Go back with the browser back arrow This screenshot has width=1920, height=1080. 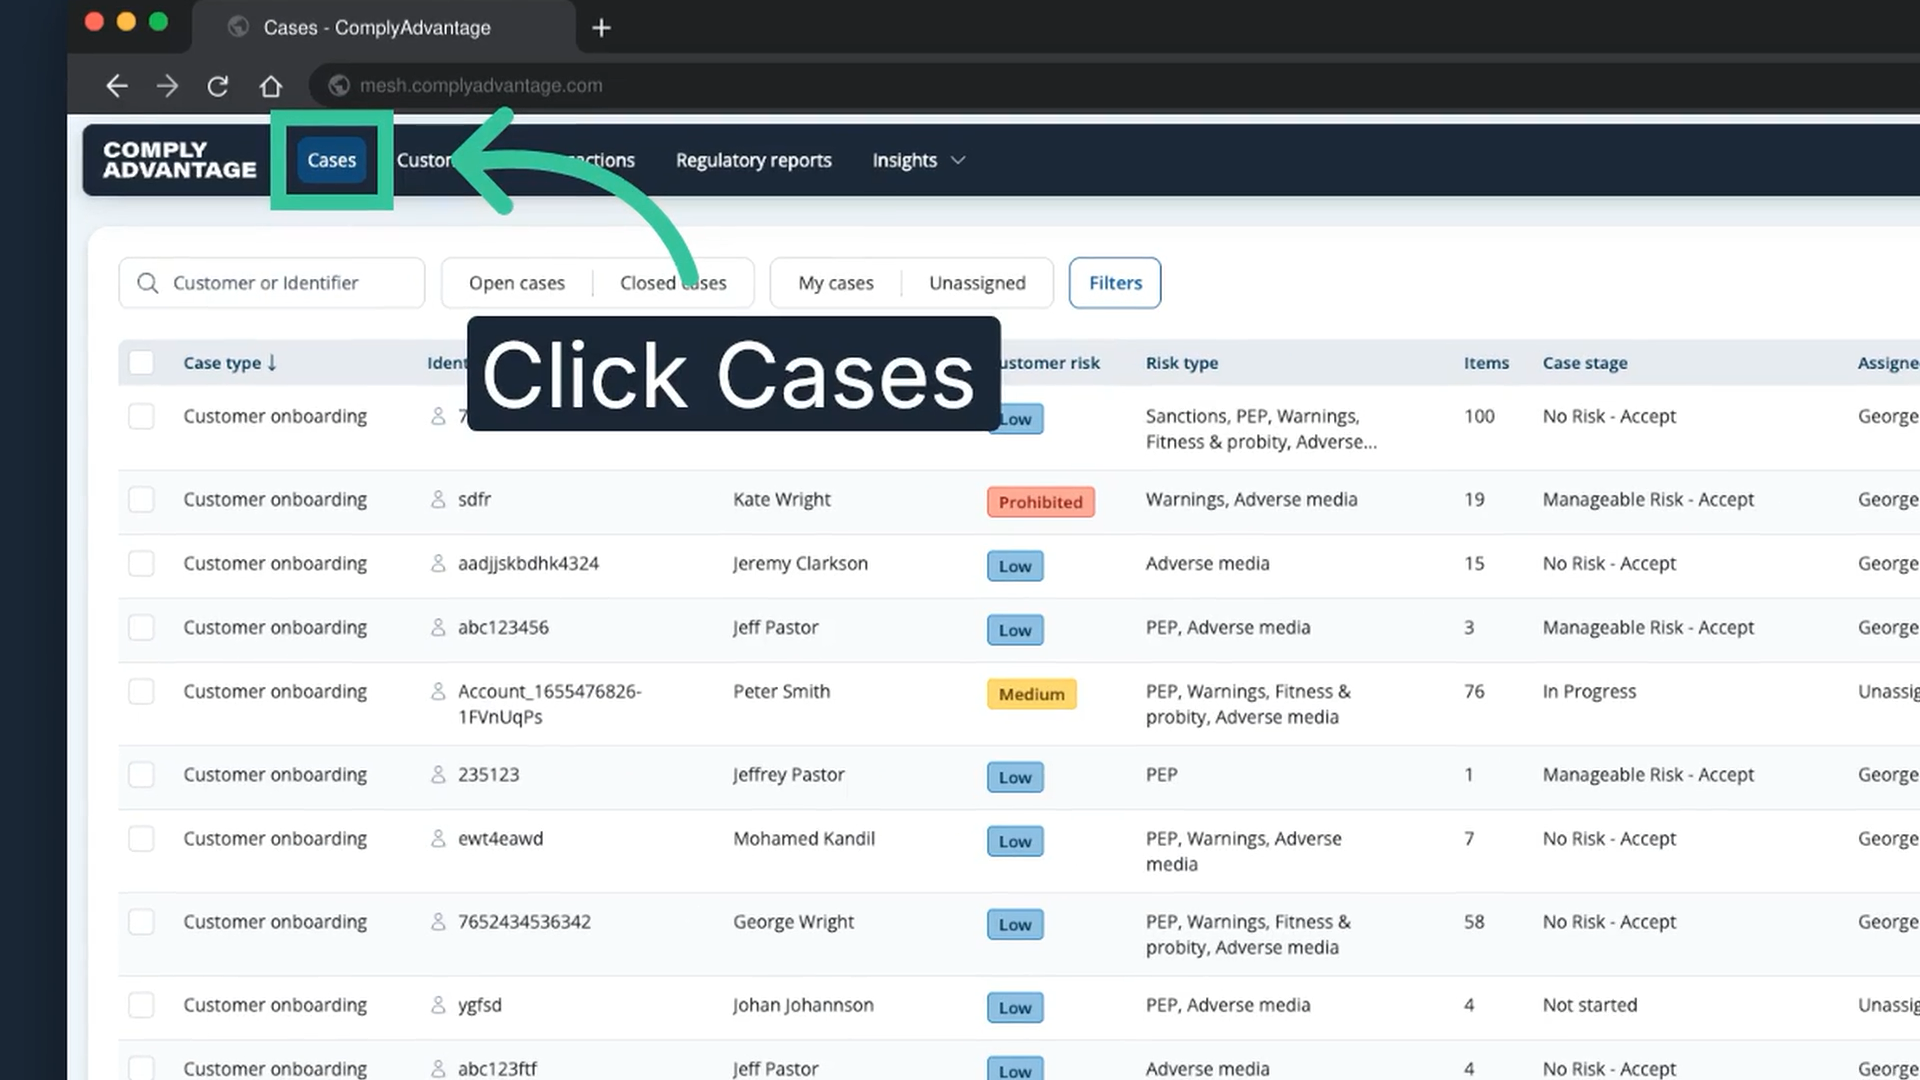coord(117,86)
